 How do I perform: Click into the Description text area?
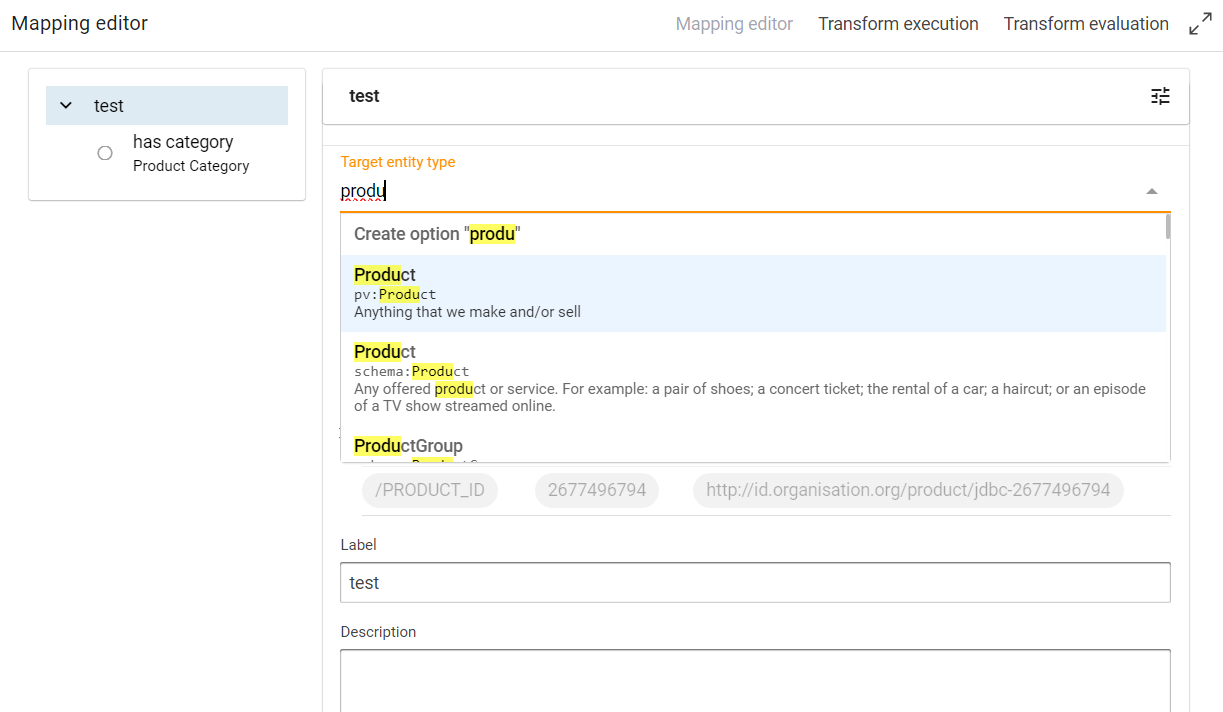pyautogui.click(x=755, y=680)
